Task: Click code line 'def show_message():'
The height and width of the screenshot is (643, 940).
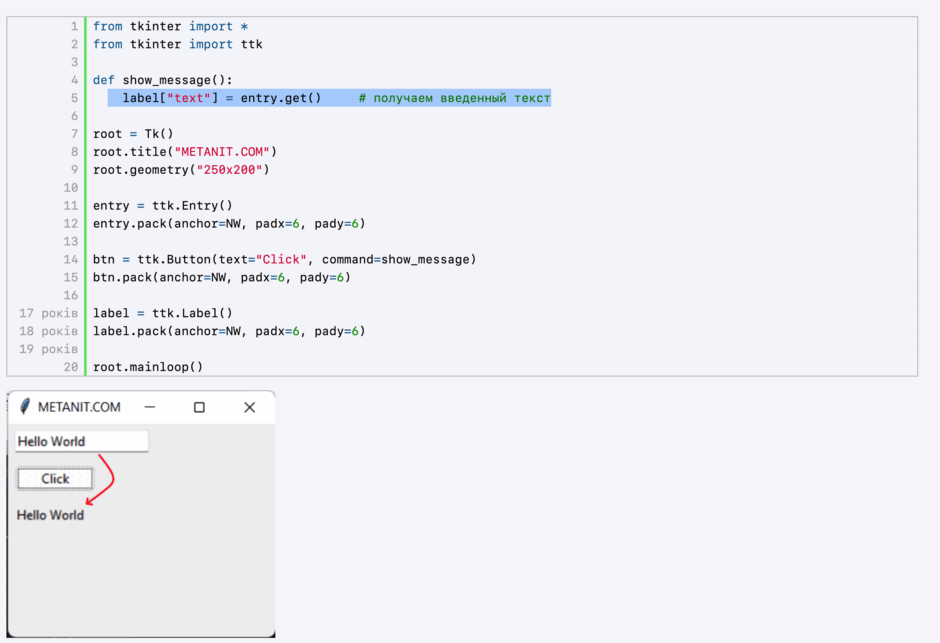Action: 162,80
